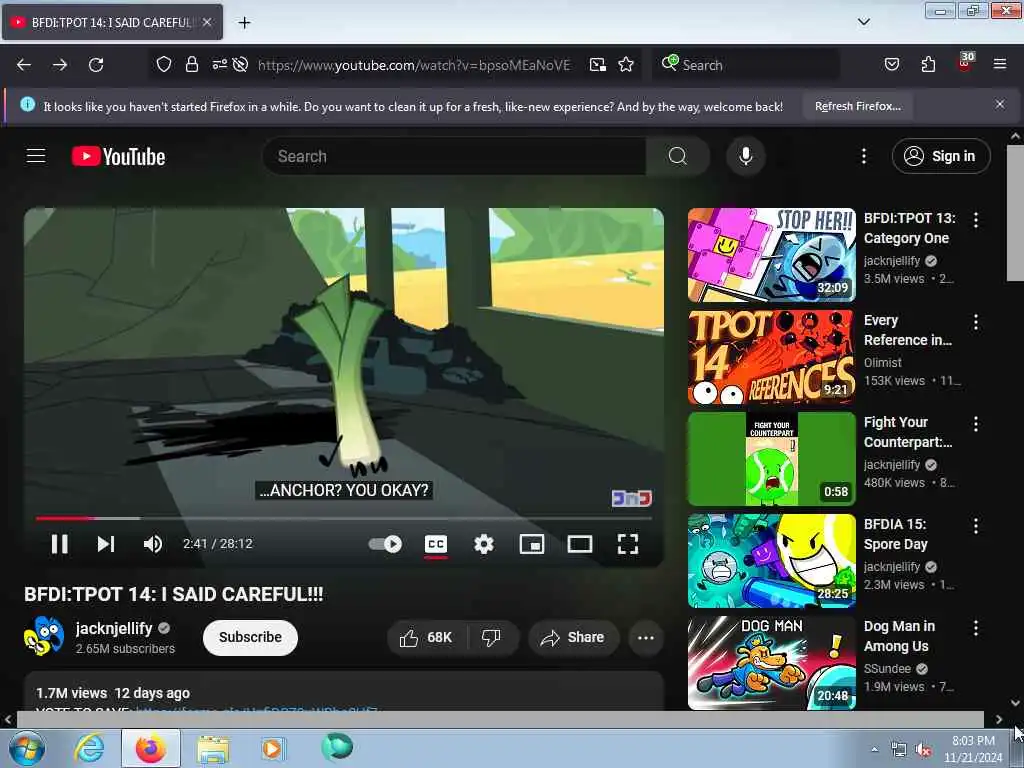The height and width of the screenshot is (768, 1024).
Task: Go forward with the browser forward arrow
Action: click(60, 65)
